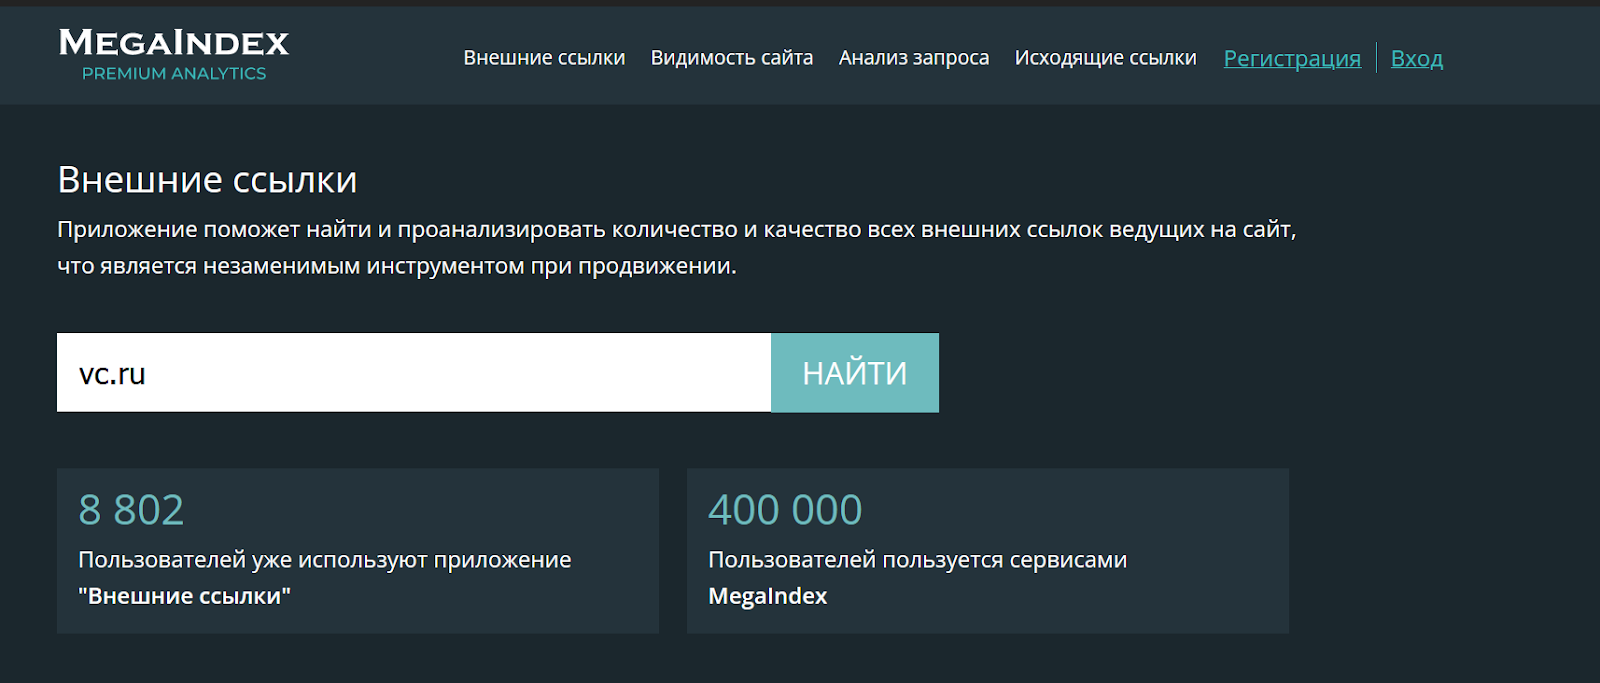Click the Пользователей уже используют приложение text
Viewport: 1600px width, 683px height.
pos(325,560)
